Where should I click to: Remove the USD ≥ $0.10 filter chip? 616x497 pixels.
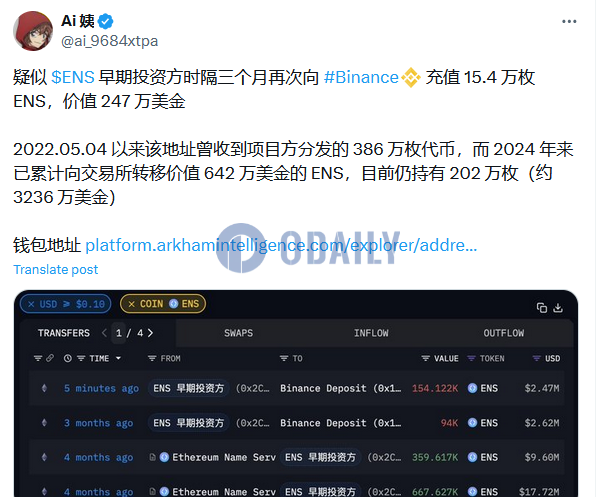pyautogui.click(x=31, y=304)
